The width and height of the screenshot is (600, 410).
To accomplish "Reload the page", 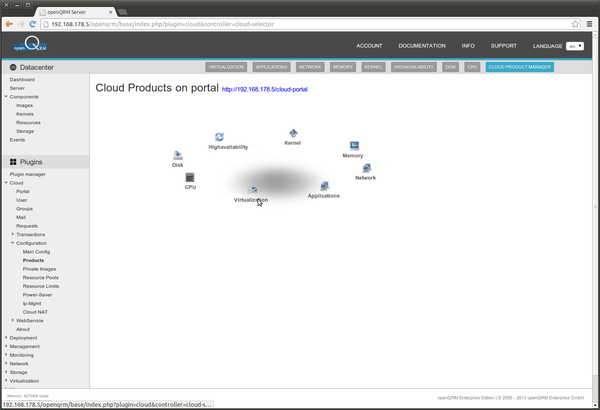I will 33,24.
